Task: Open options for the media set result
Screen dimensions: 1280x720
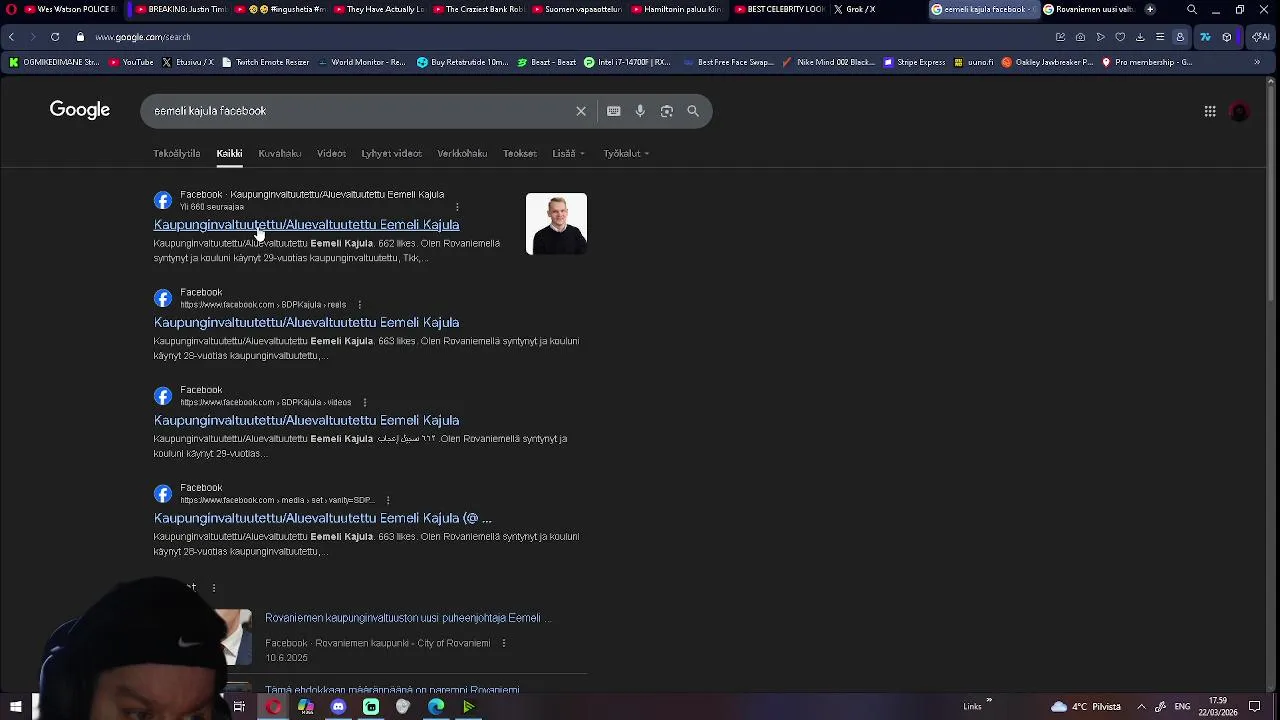Action: (x=387, y=500)
